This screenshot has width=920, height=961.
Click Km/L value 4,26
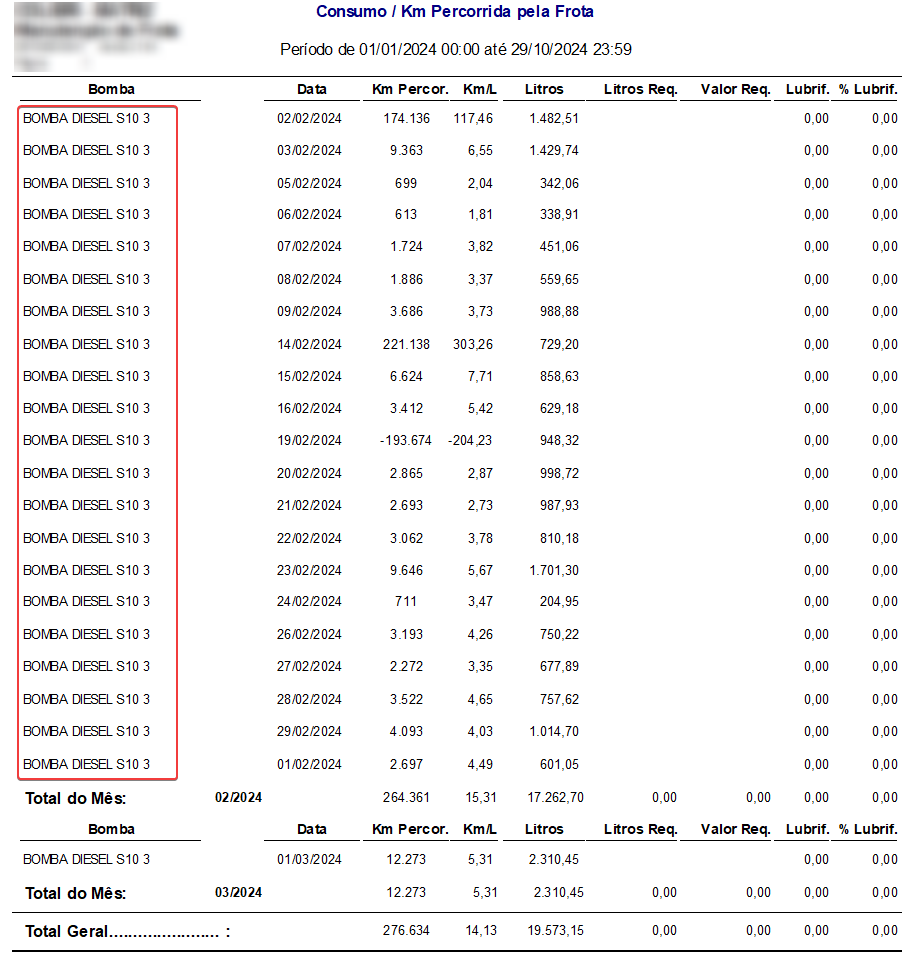pos(480,635)
